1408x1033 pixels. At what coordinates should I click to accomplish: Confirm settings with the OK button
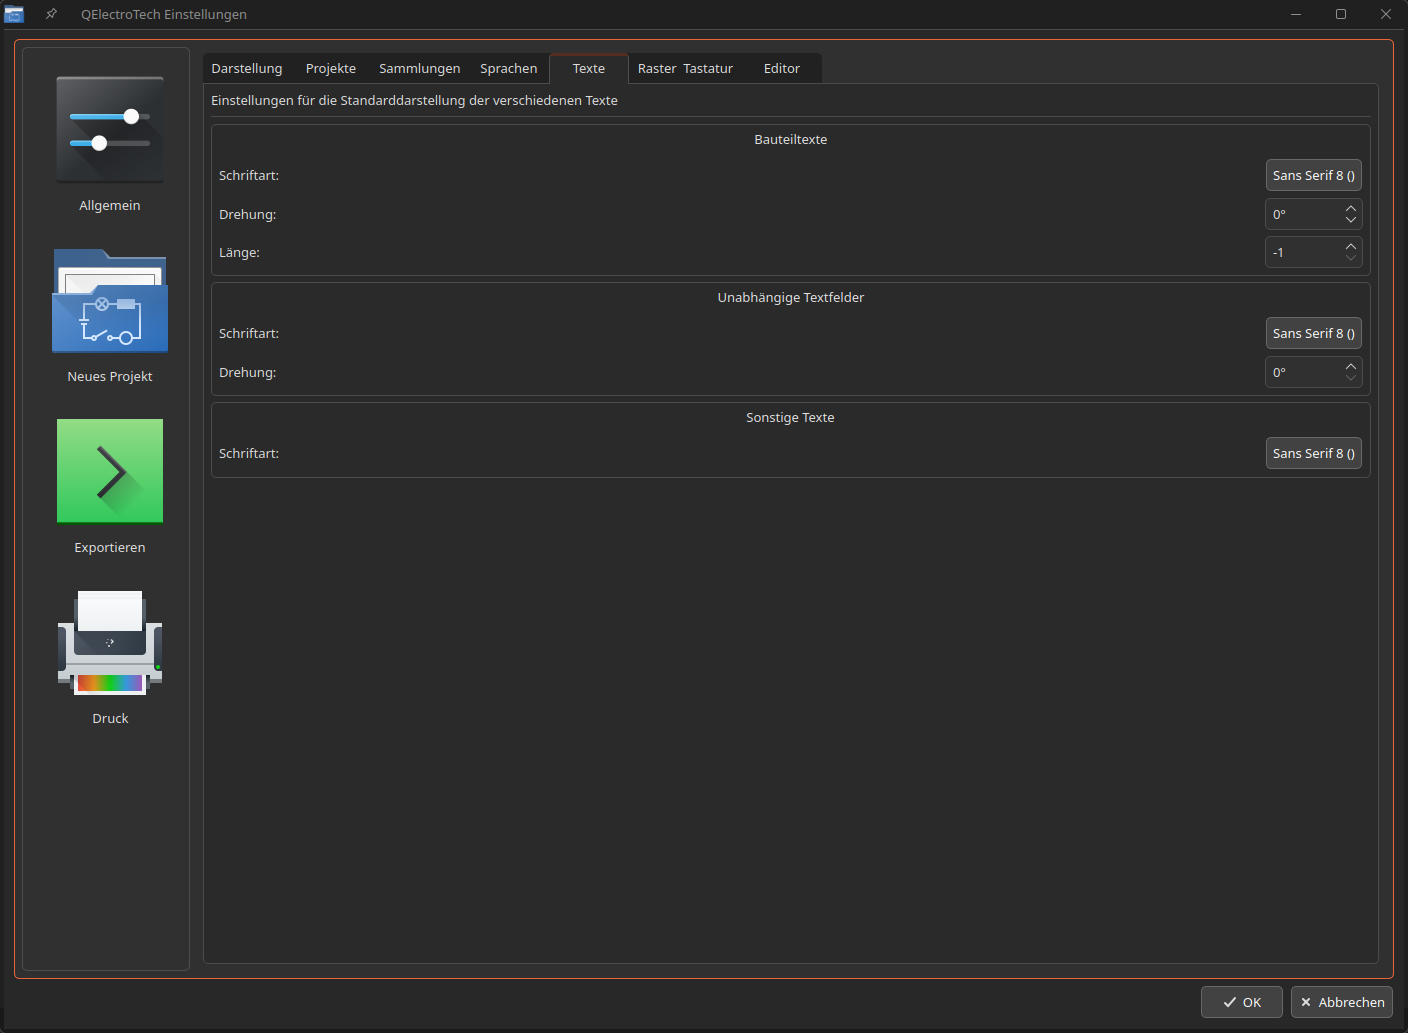click(1241, 1002)
